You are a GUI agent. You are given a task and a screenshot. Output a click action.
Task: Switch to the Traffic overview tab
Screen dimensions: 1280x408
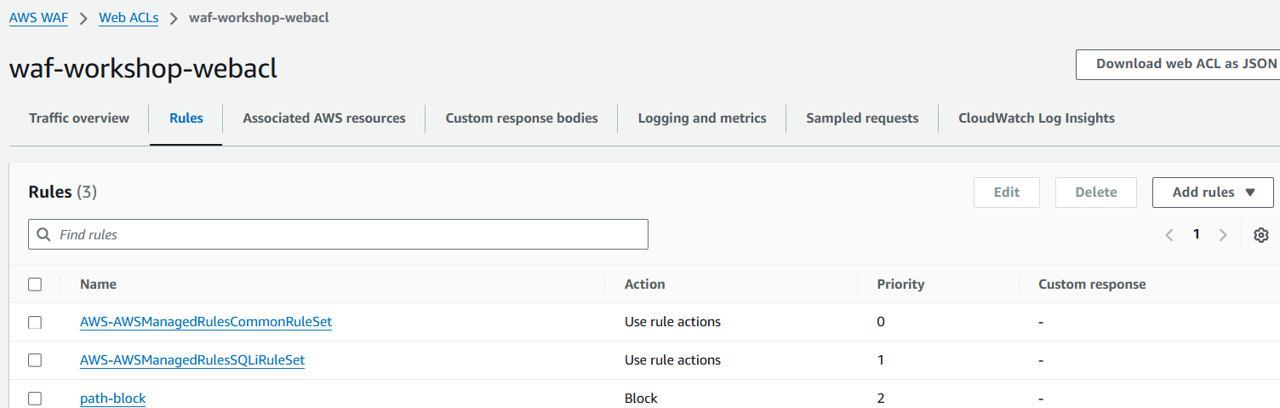tap(79, 118)
